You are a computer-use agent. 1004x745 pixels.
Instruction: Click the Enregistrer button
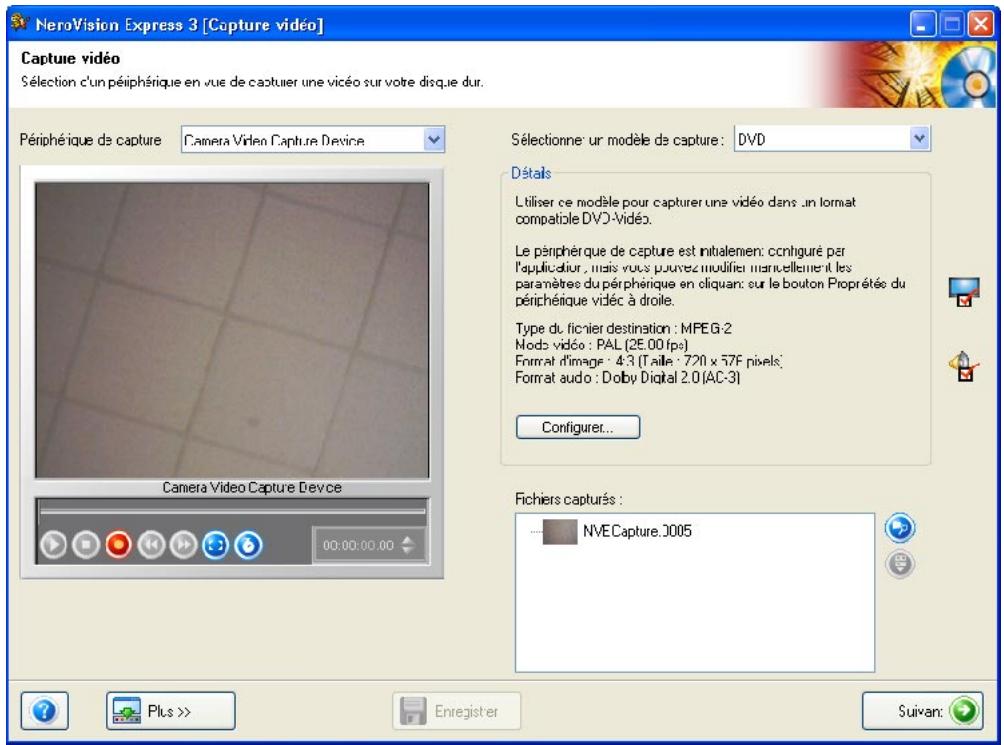(x=457, y=710)
